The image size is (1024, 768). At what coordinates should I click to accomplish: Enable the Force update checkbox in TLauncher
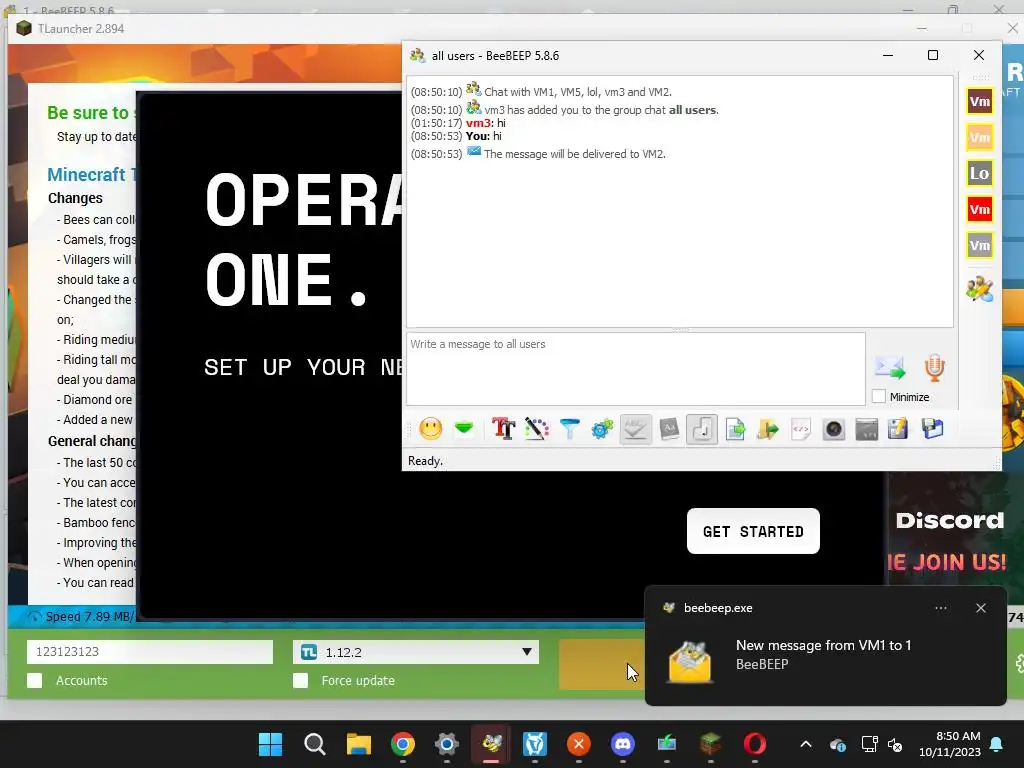click(300, 680)
